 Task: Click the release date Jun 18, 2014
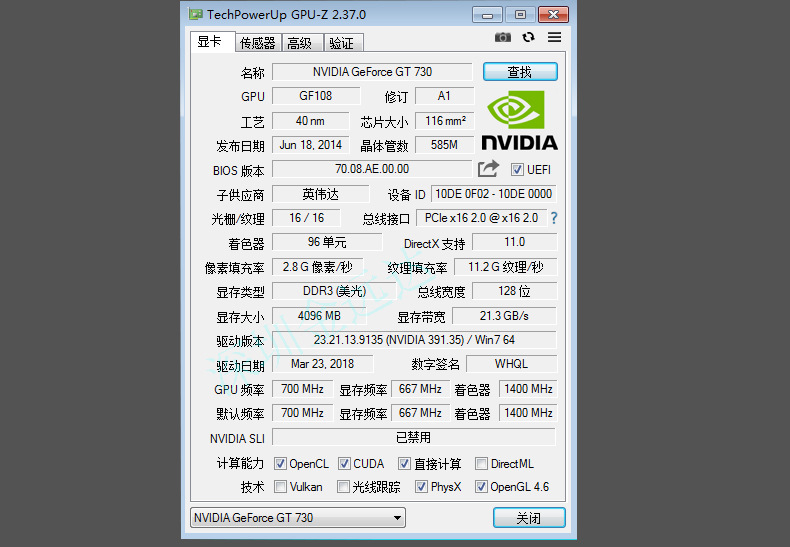[310, 145]
